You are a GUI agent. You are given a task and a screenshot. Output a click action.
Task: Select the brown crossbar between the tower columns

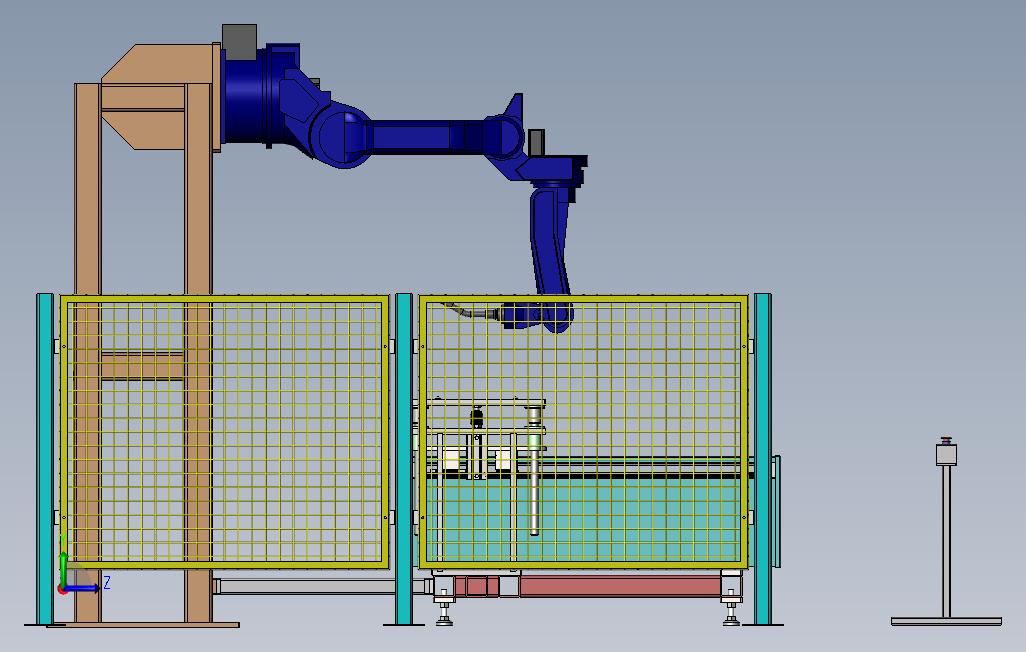(x=142, y=366)
